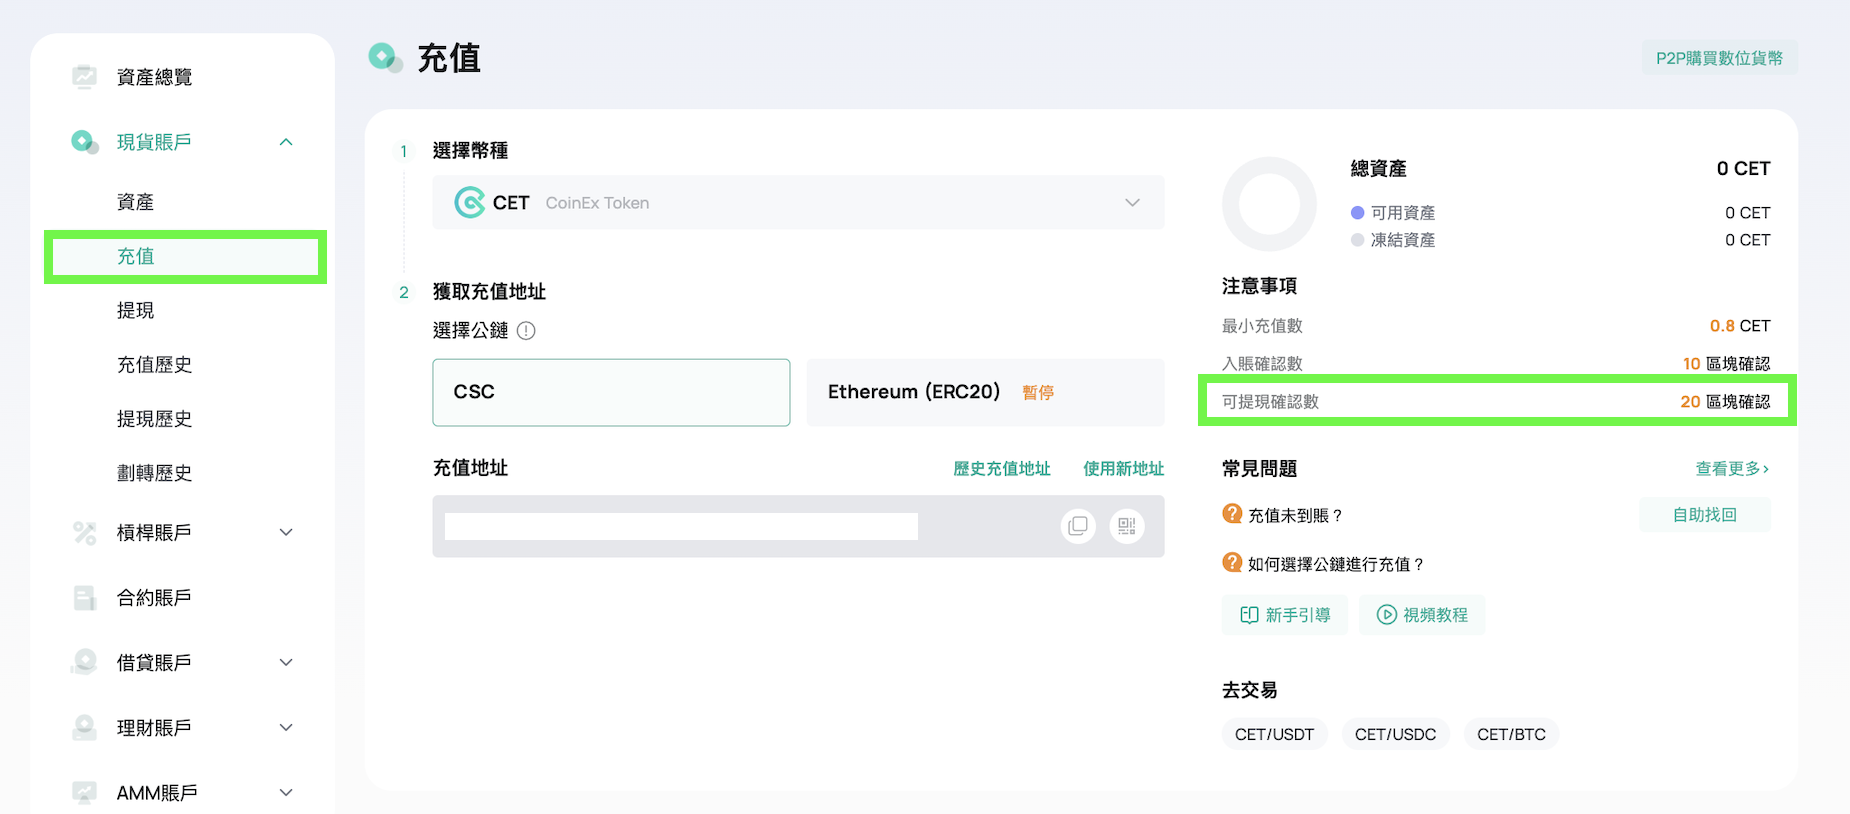Trade the CET/USDC pair
The image size is (1850, 814).
(1396, 734)
